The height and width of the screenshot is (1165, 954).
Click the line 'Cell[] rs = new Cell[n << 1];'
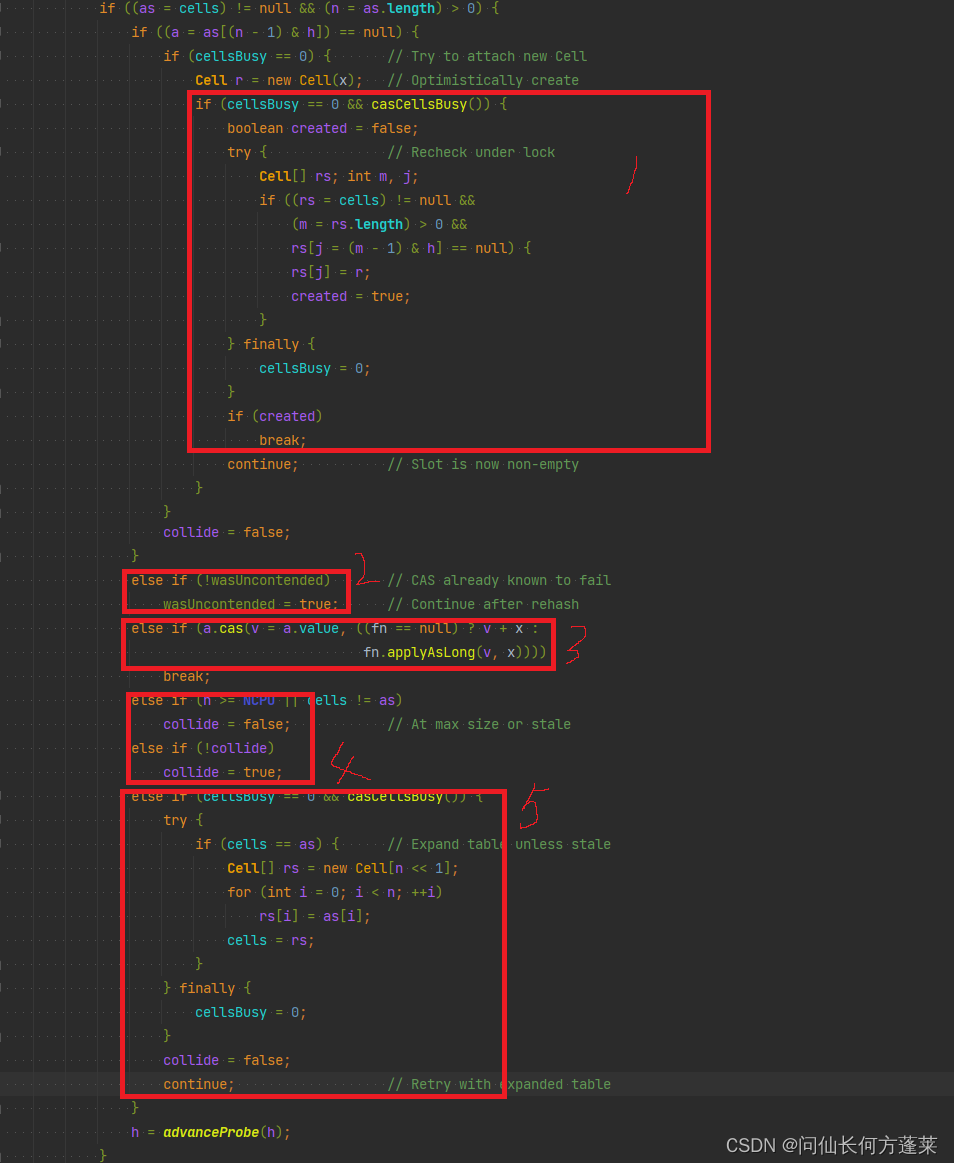(x=343, y=869)
